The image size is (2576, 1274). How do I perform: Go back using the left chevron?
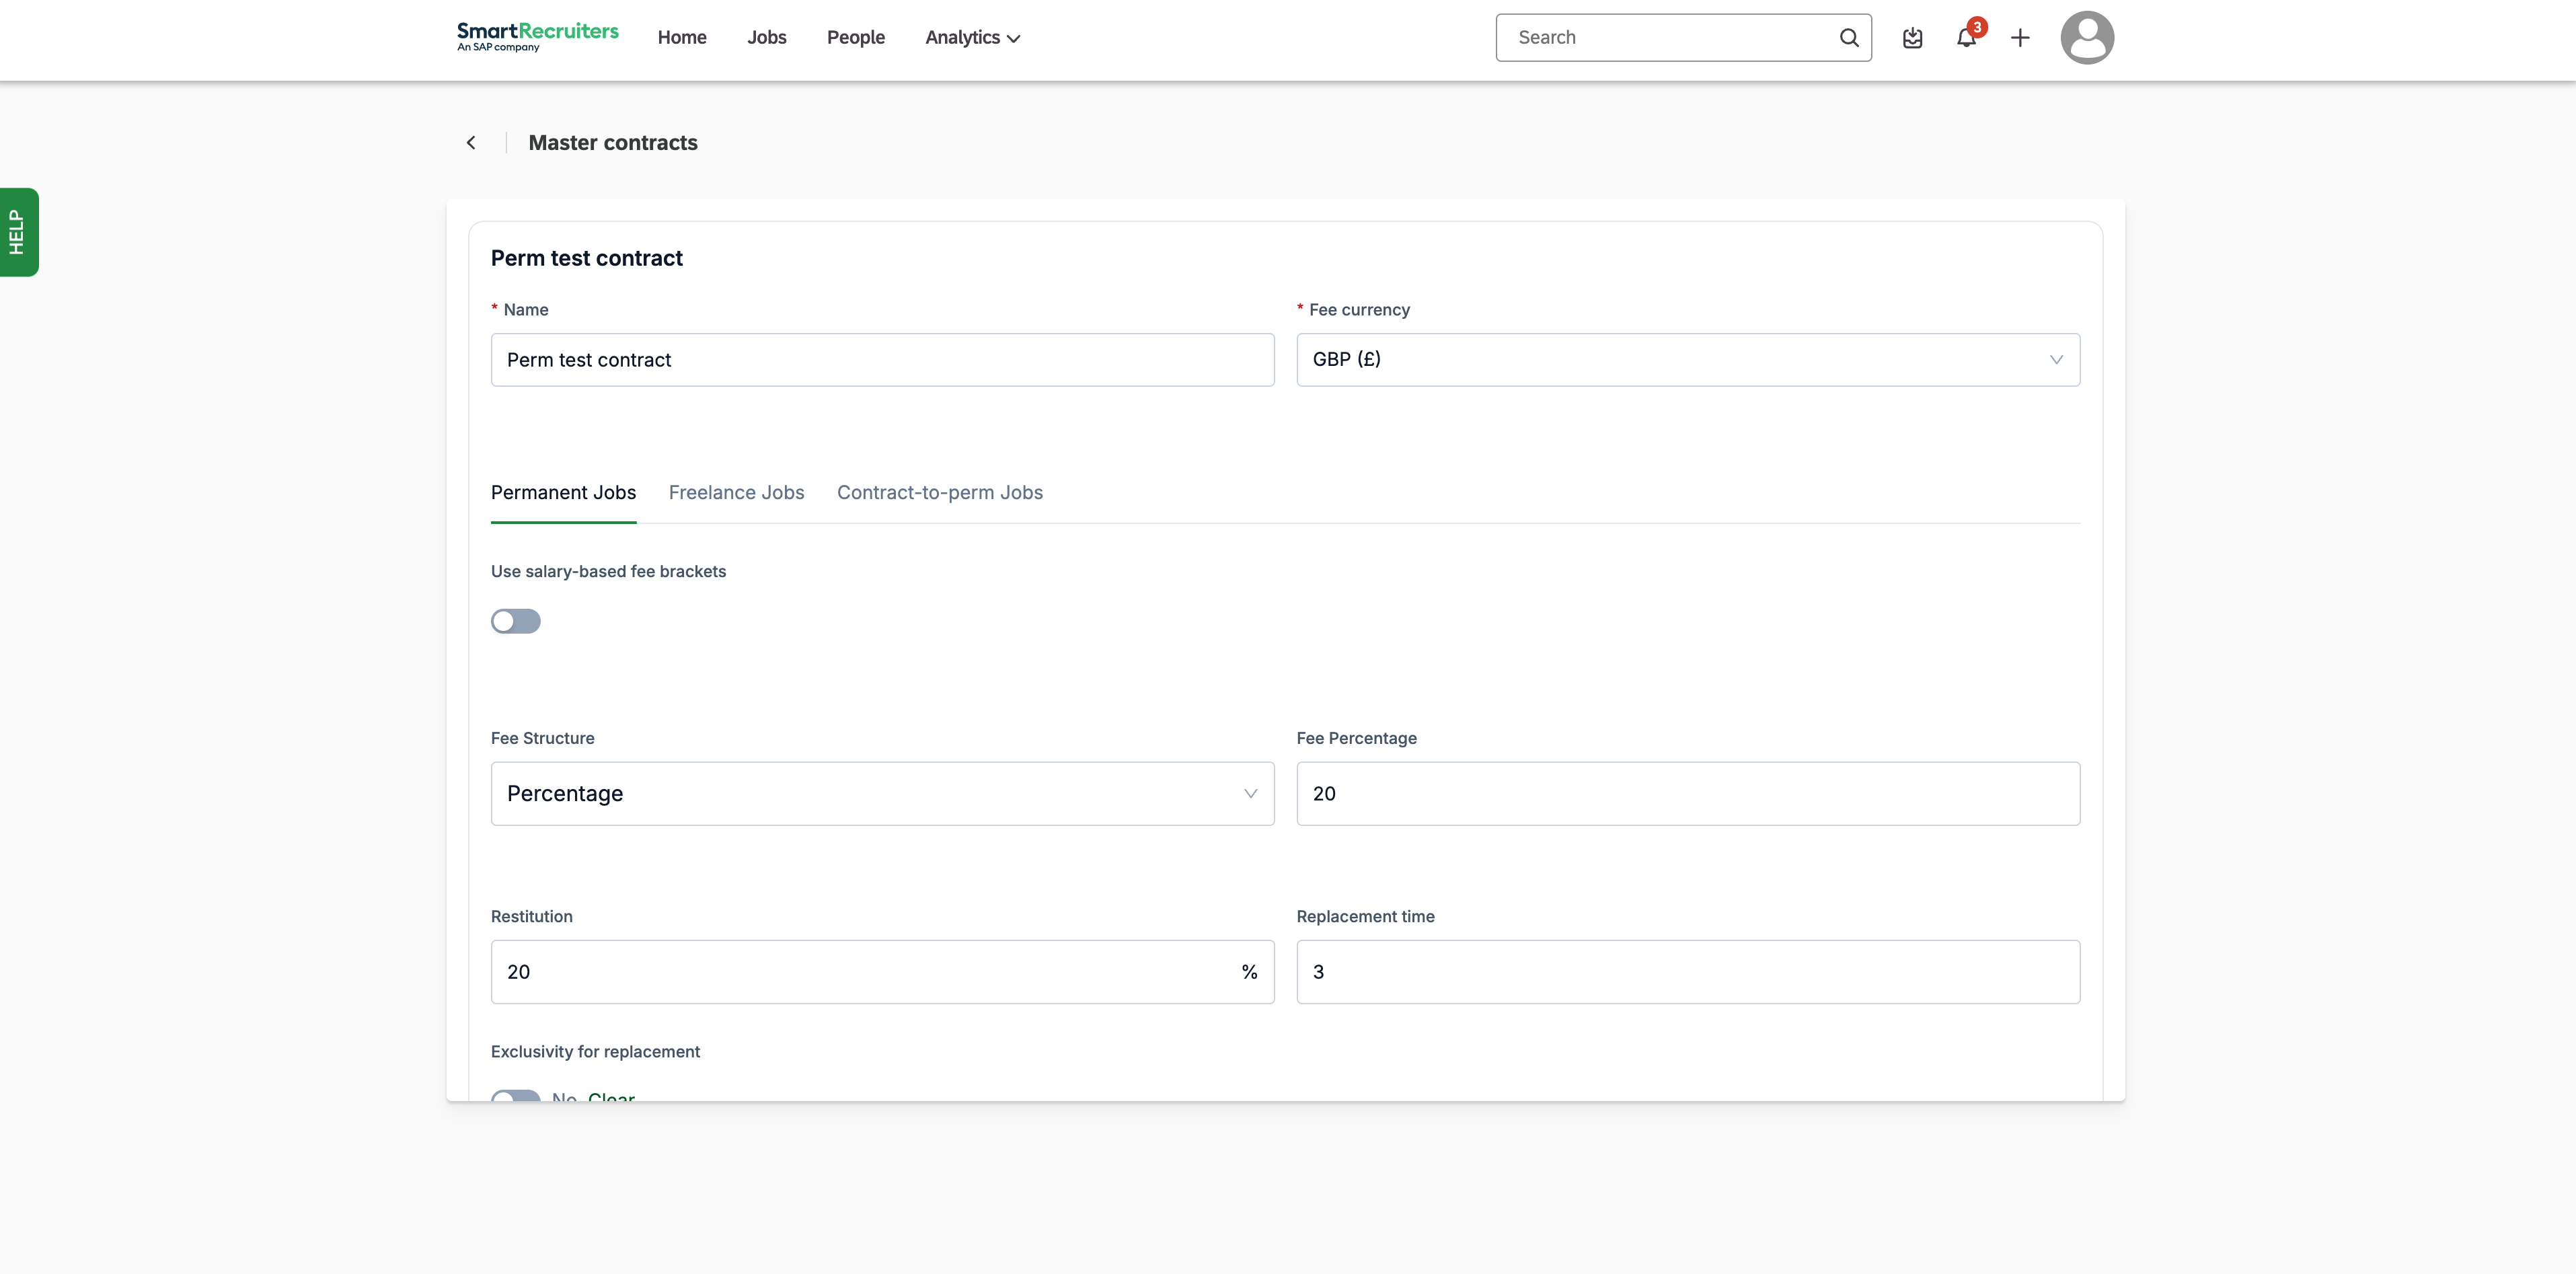[471, 143]
